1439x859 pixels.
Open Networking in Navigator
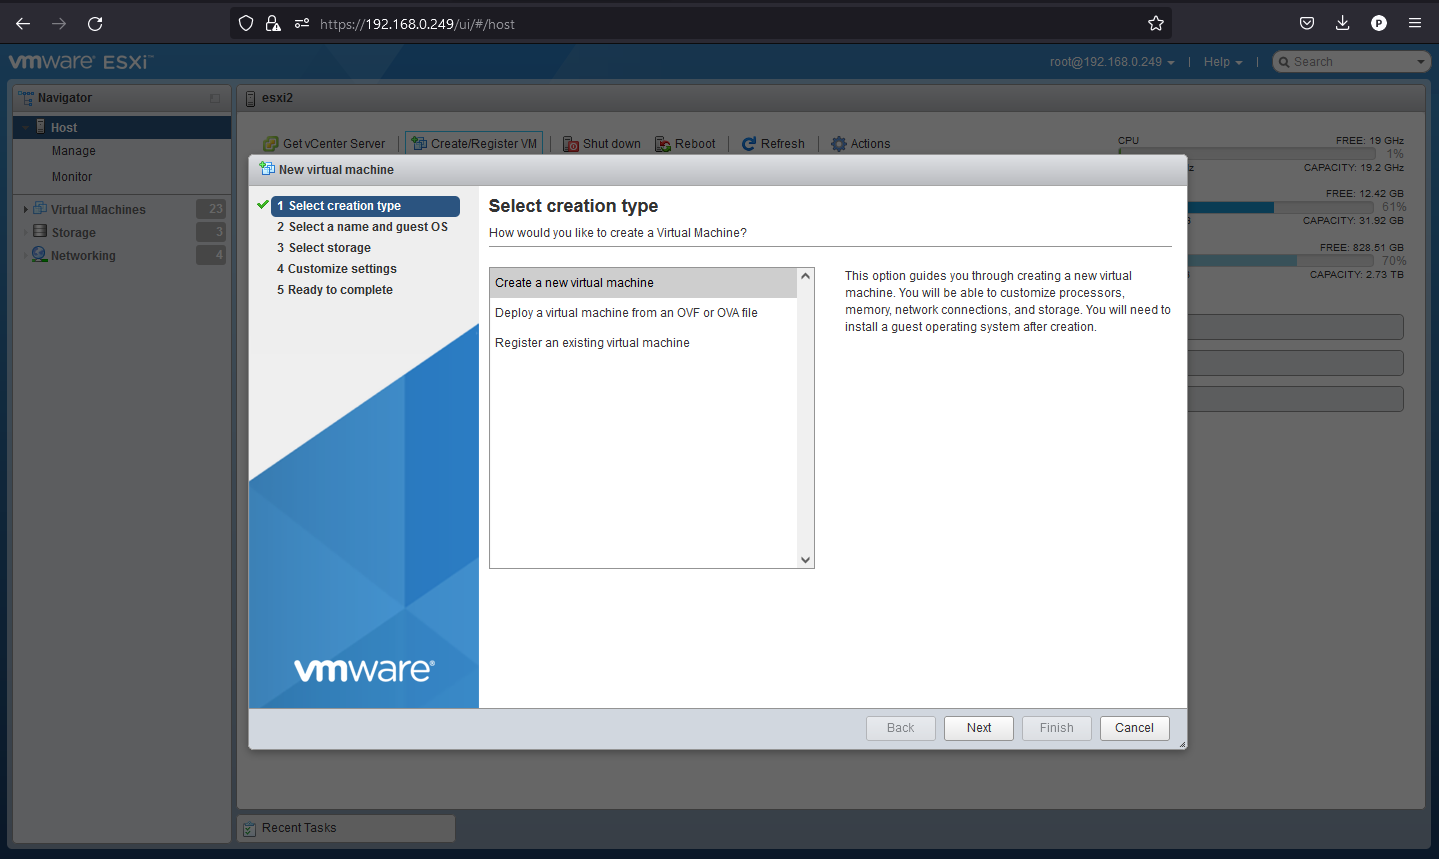[x=83, y=255]
